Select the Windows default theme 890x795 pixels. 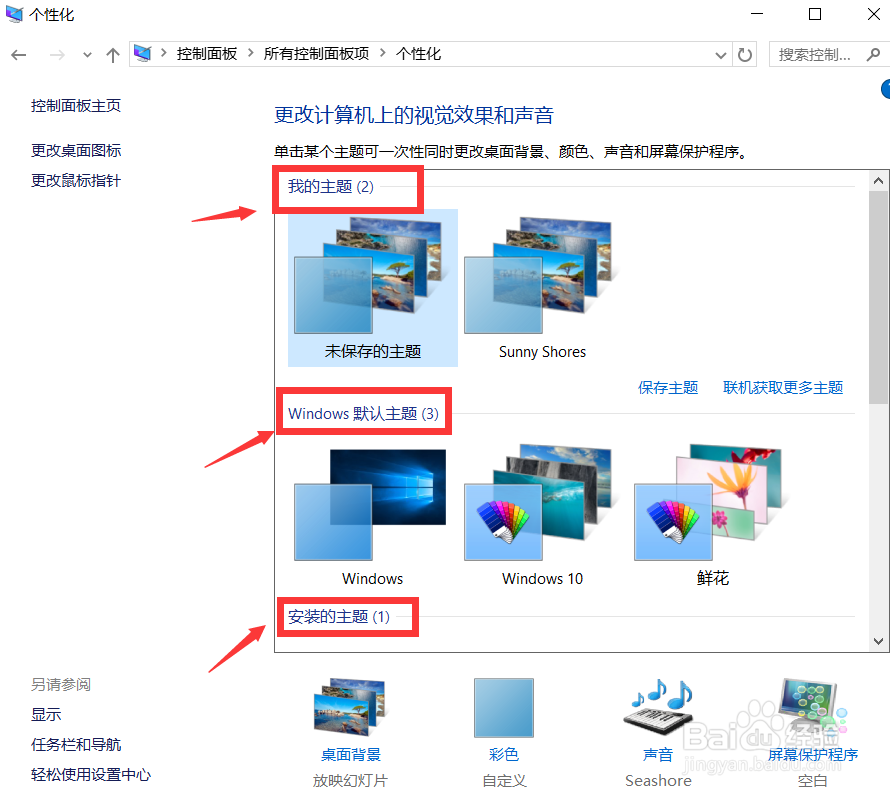[372, 516]
